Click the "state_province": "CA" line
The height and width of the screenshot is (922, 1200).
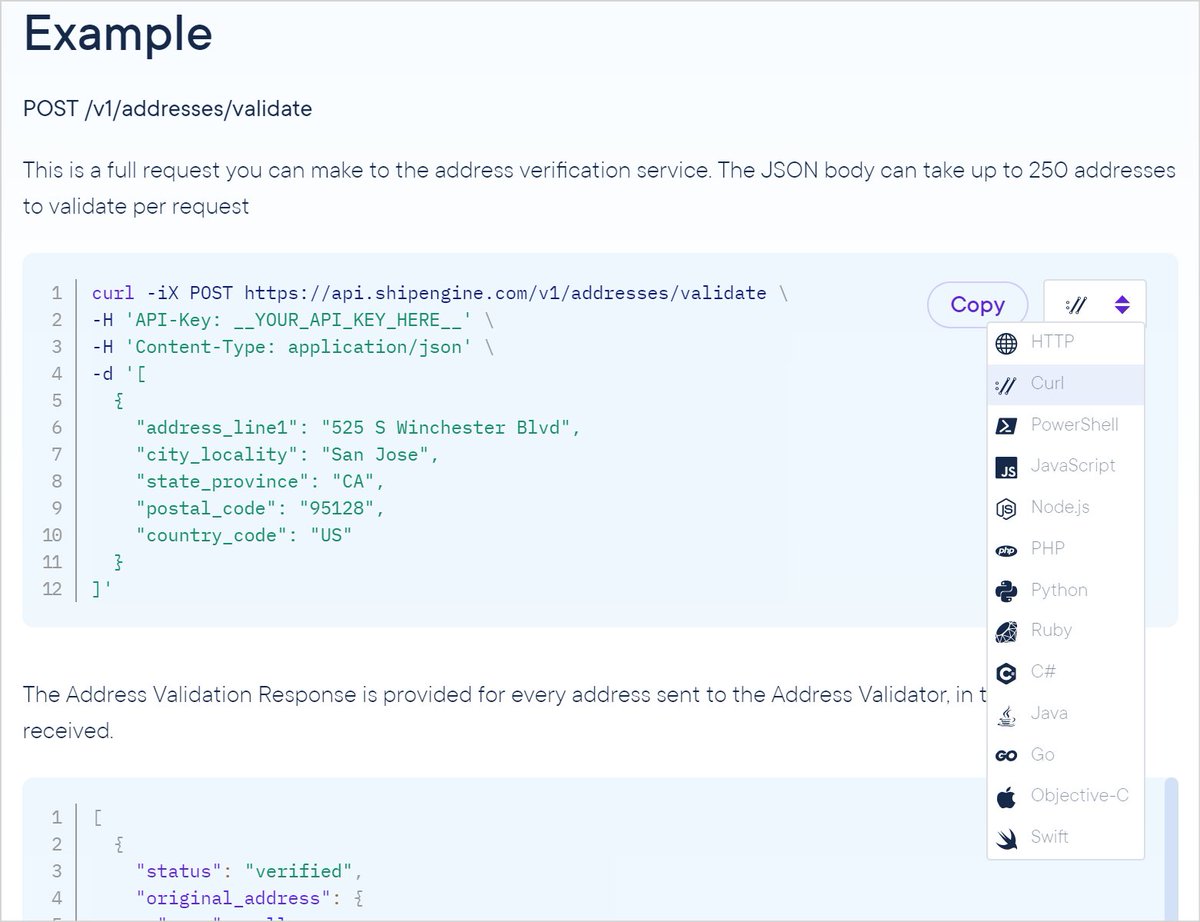260,482
